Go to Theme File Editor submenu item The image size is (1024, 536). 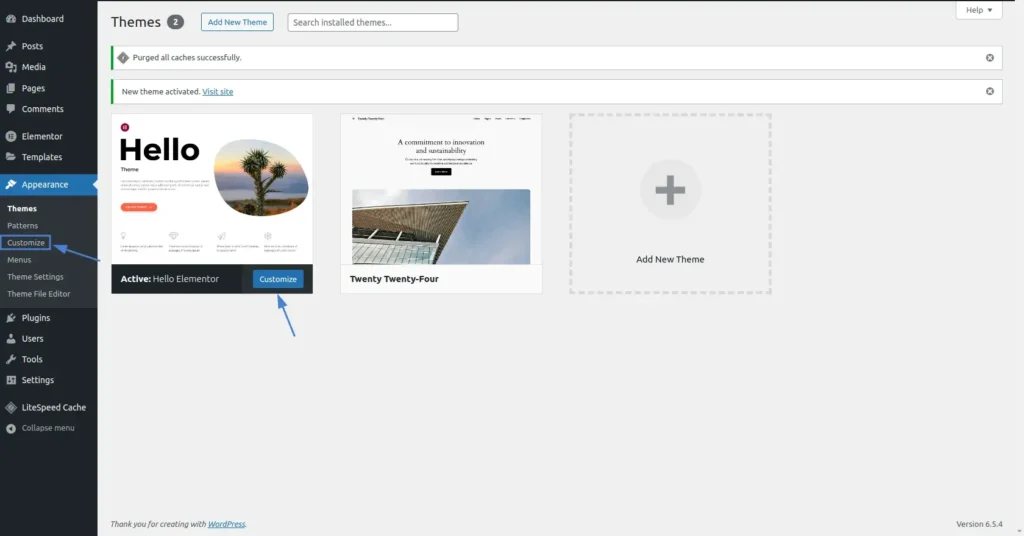[x=39, y=294]
